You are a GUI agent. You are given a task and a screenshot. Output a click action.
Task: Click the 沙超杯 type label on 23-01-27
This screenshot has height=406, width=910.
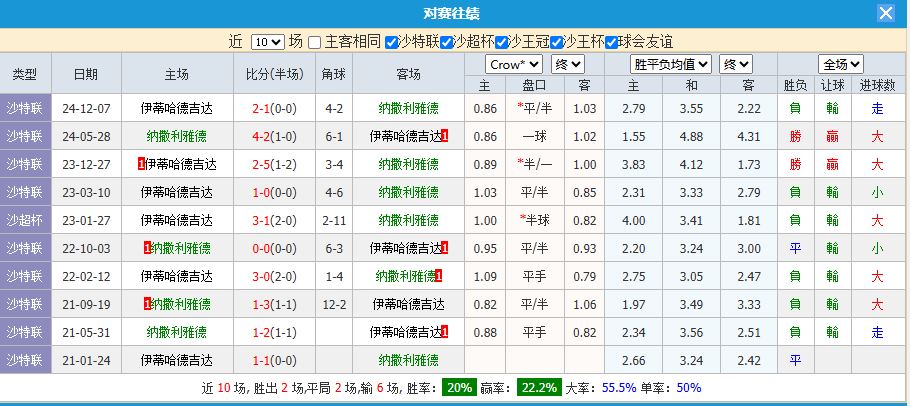24,220
